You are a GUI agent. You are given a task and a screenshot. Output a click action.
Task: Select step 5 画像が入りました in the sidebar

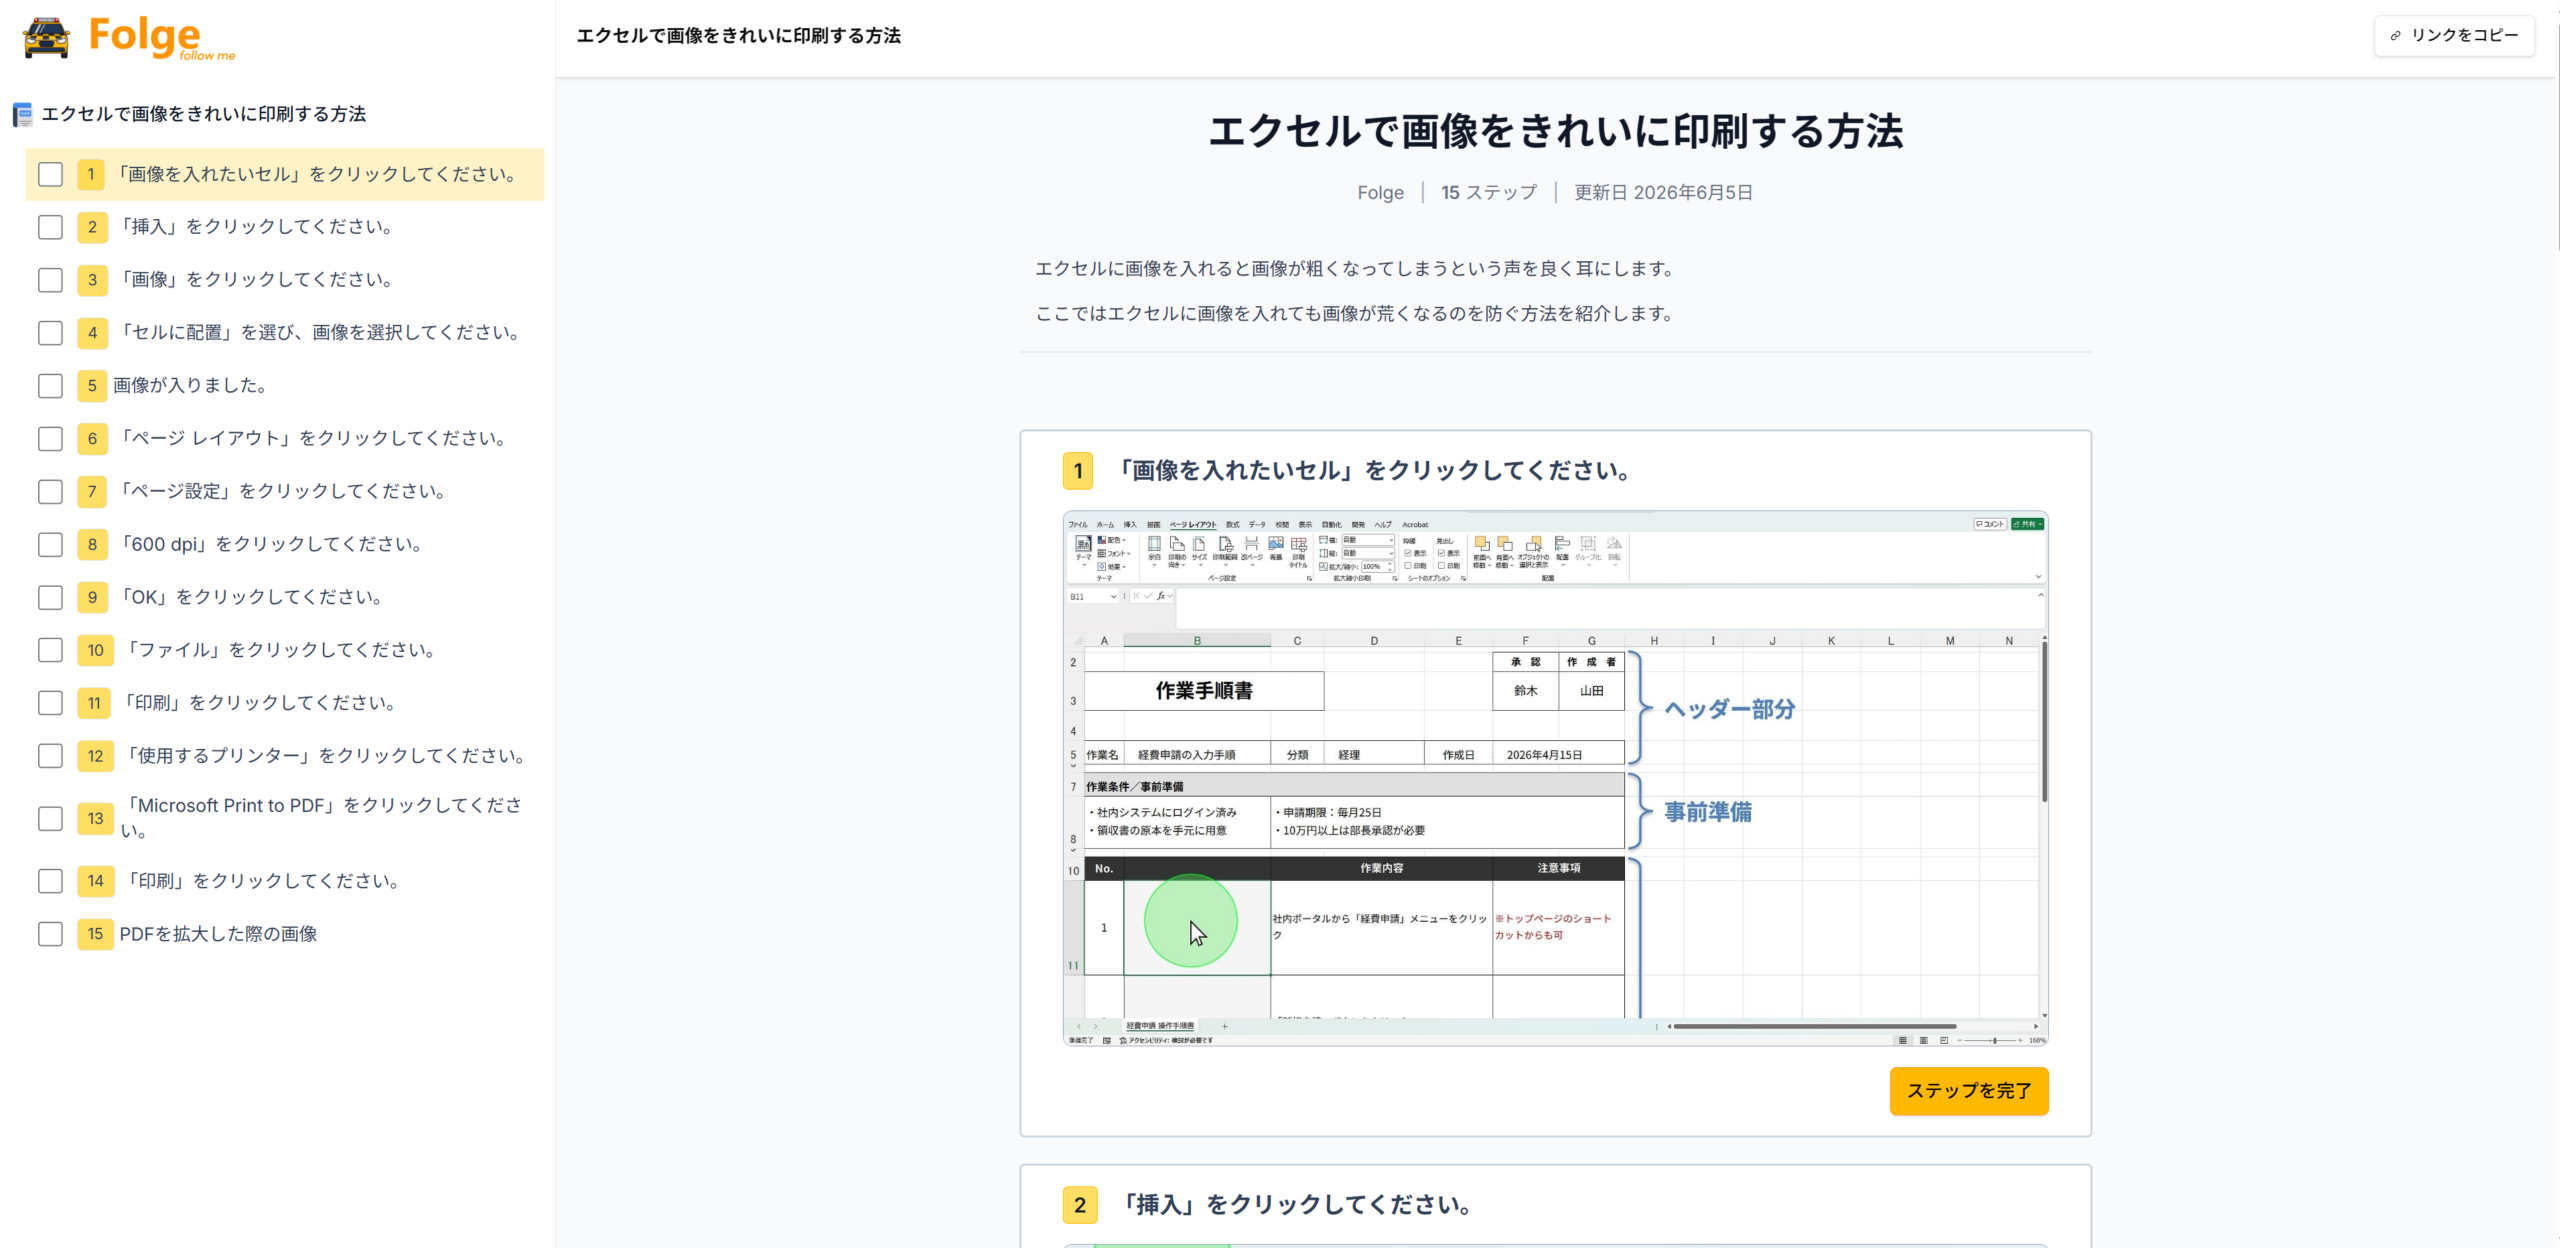coord(285,386)
